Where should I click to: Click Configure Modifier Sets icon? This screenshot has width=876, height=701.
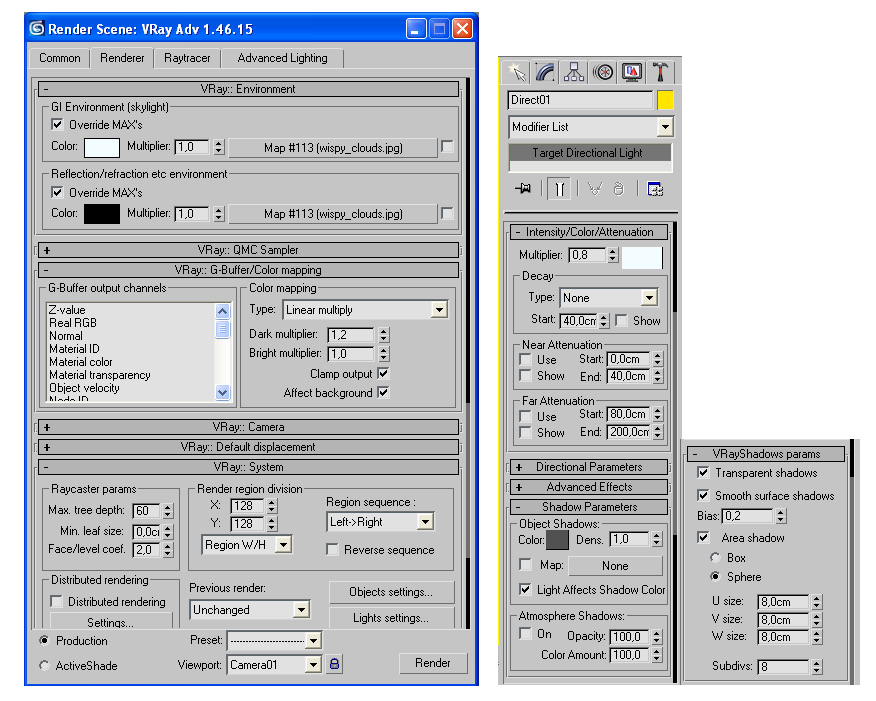[x=655, y=189]
